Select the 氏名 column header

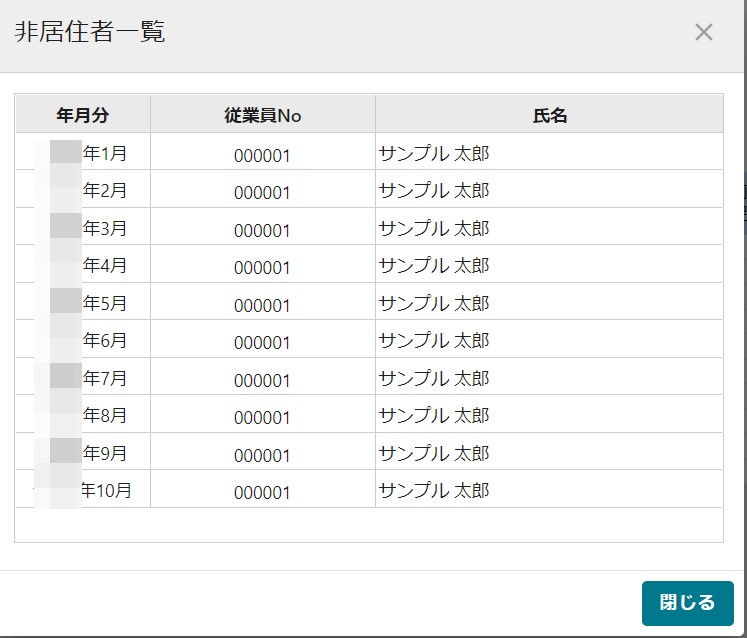pos(549,114)
